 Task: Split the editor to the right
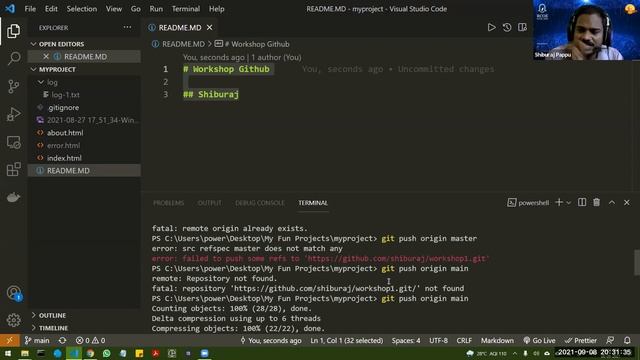(522, 27)
